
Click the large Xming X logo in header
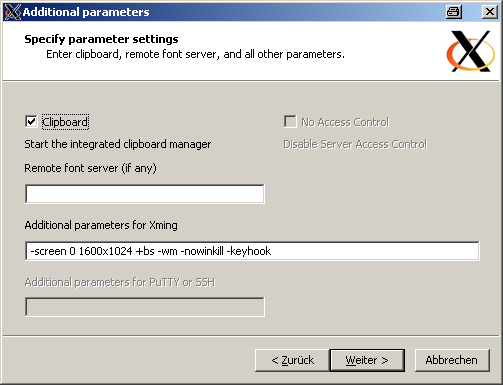pos(471,51)
